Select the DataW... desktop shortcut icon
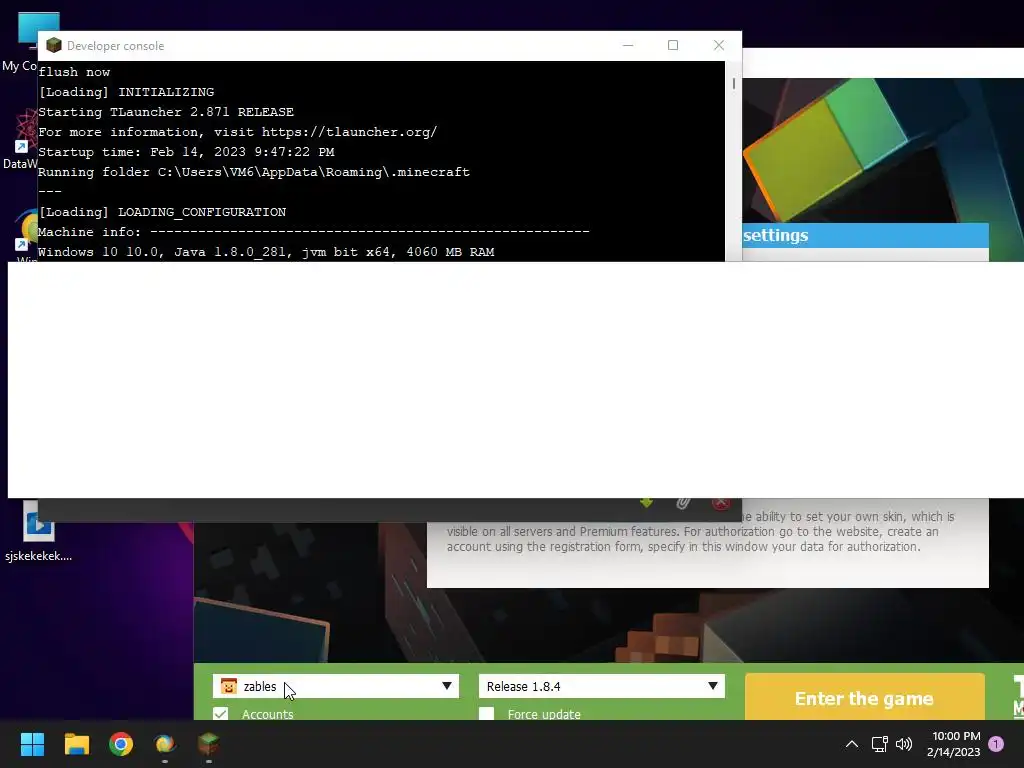 pos(21,140)
